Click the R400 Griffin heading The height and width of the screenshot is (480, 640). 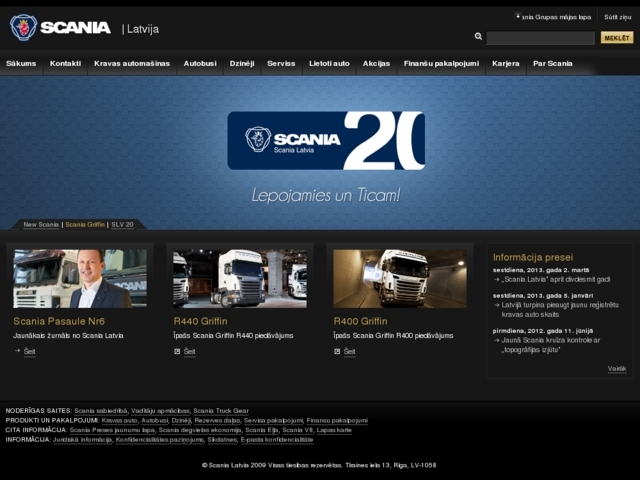(360, 321)
